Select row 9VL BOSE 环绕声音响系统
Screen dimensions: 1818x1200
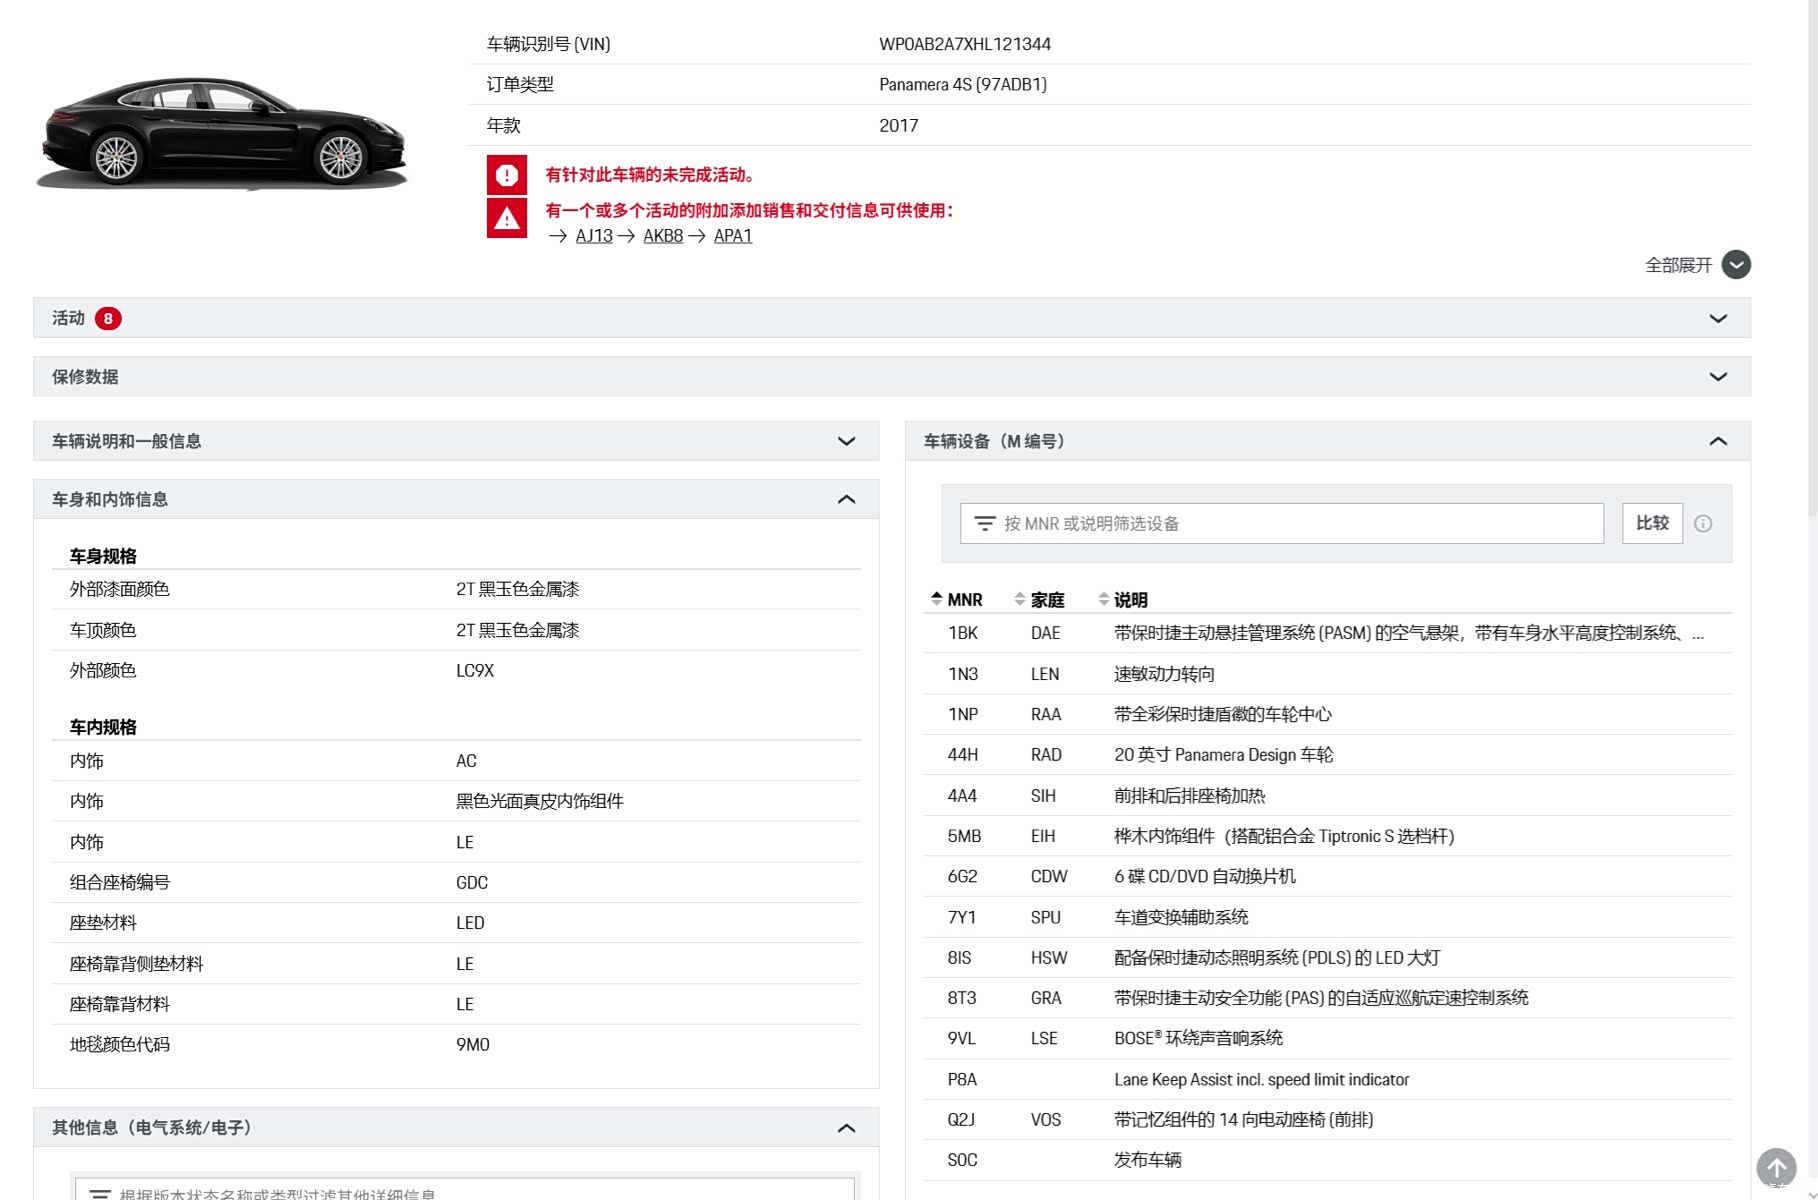pyautogui.click(x=1328, y=1038)
